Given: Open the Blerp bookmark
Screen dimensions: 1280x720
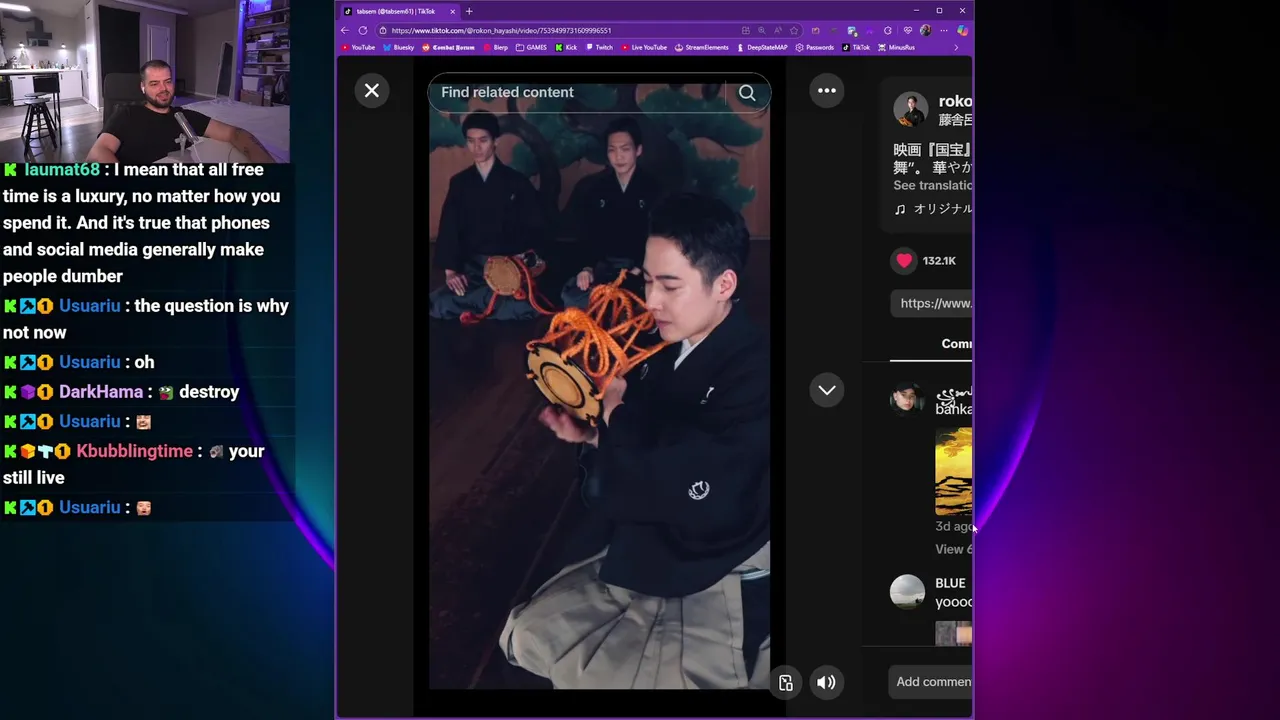Looking at the screenshot, I should (x=495, y=47).
